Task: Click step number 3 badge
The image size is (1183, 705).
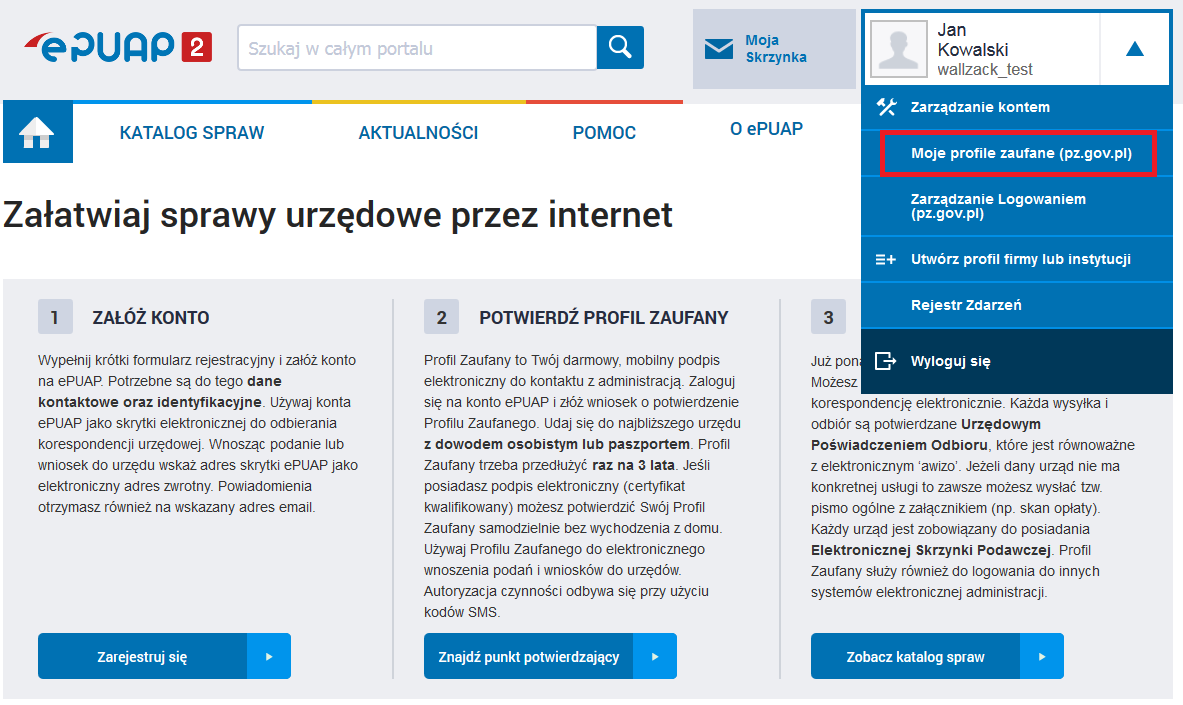Action: [x=828, y=317]
